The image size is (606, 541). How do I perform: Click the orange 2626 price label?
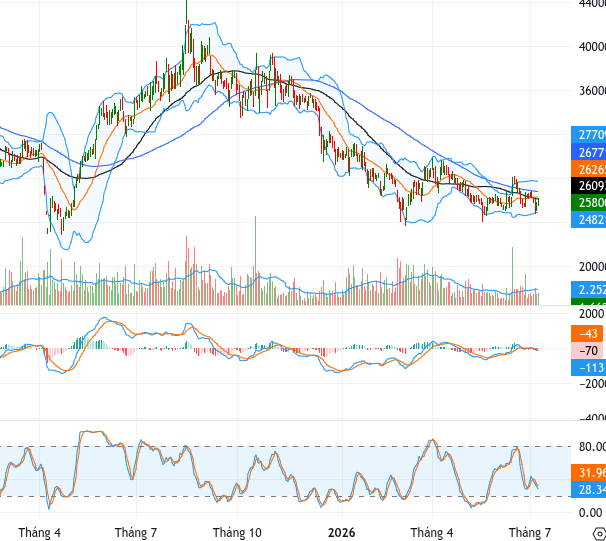click(x=589, y=169)
